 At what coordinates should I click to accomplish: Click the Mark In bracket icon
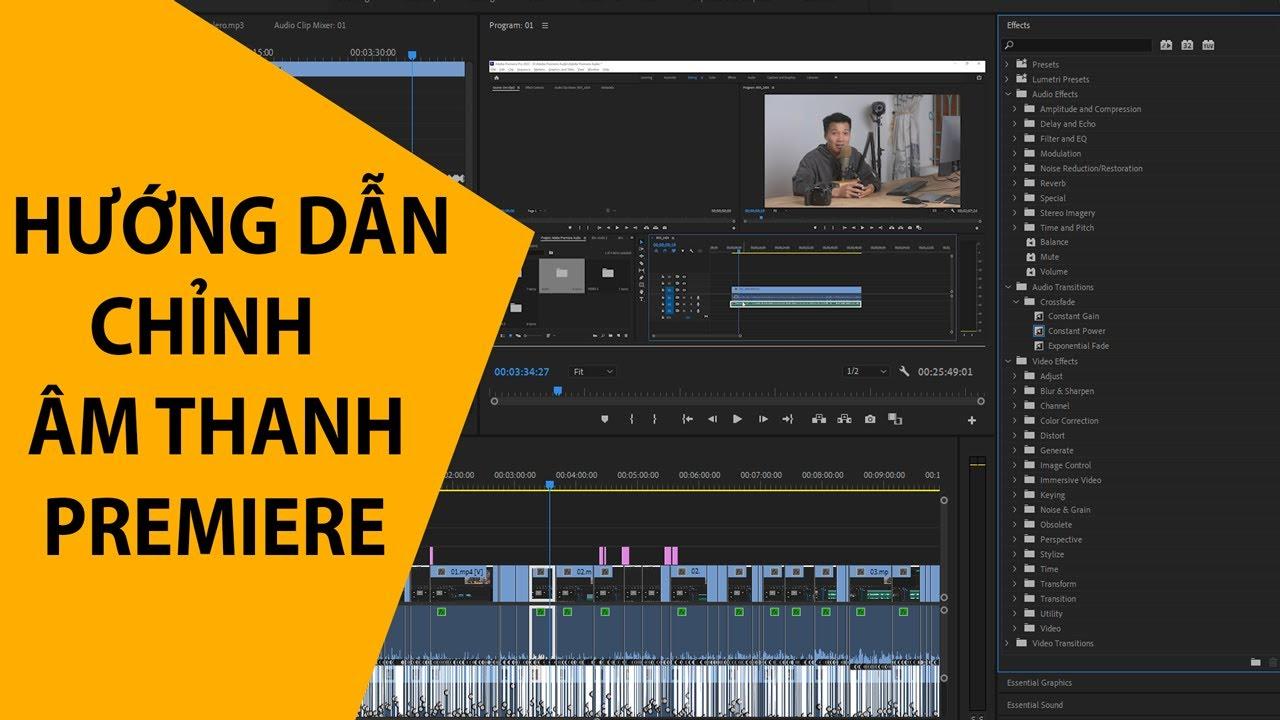tap(631, 419)
